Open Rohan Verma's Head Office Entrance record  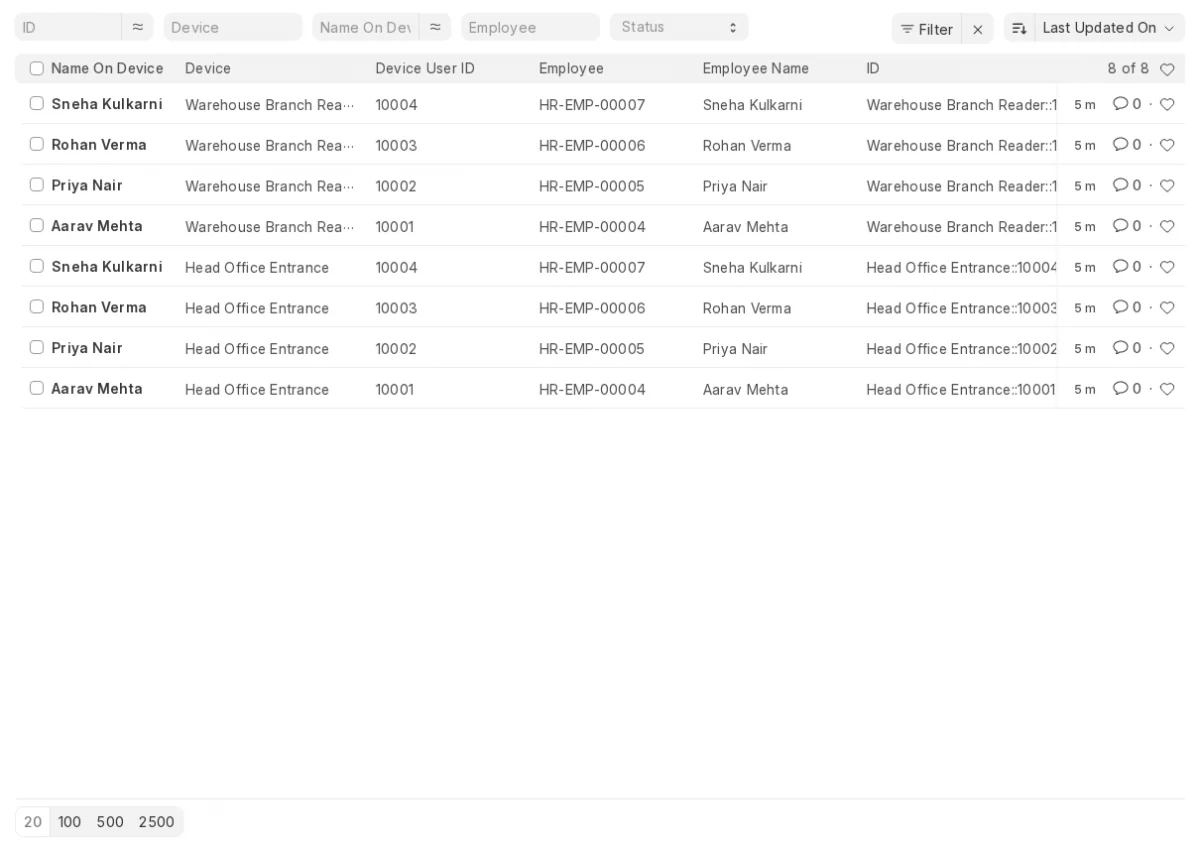point(99,307)
